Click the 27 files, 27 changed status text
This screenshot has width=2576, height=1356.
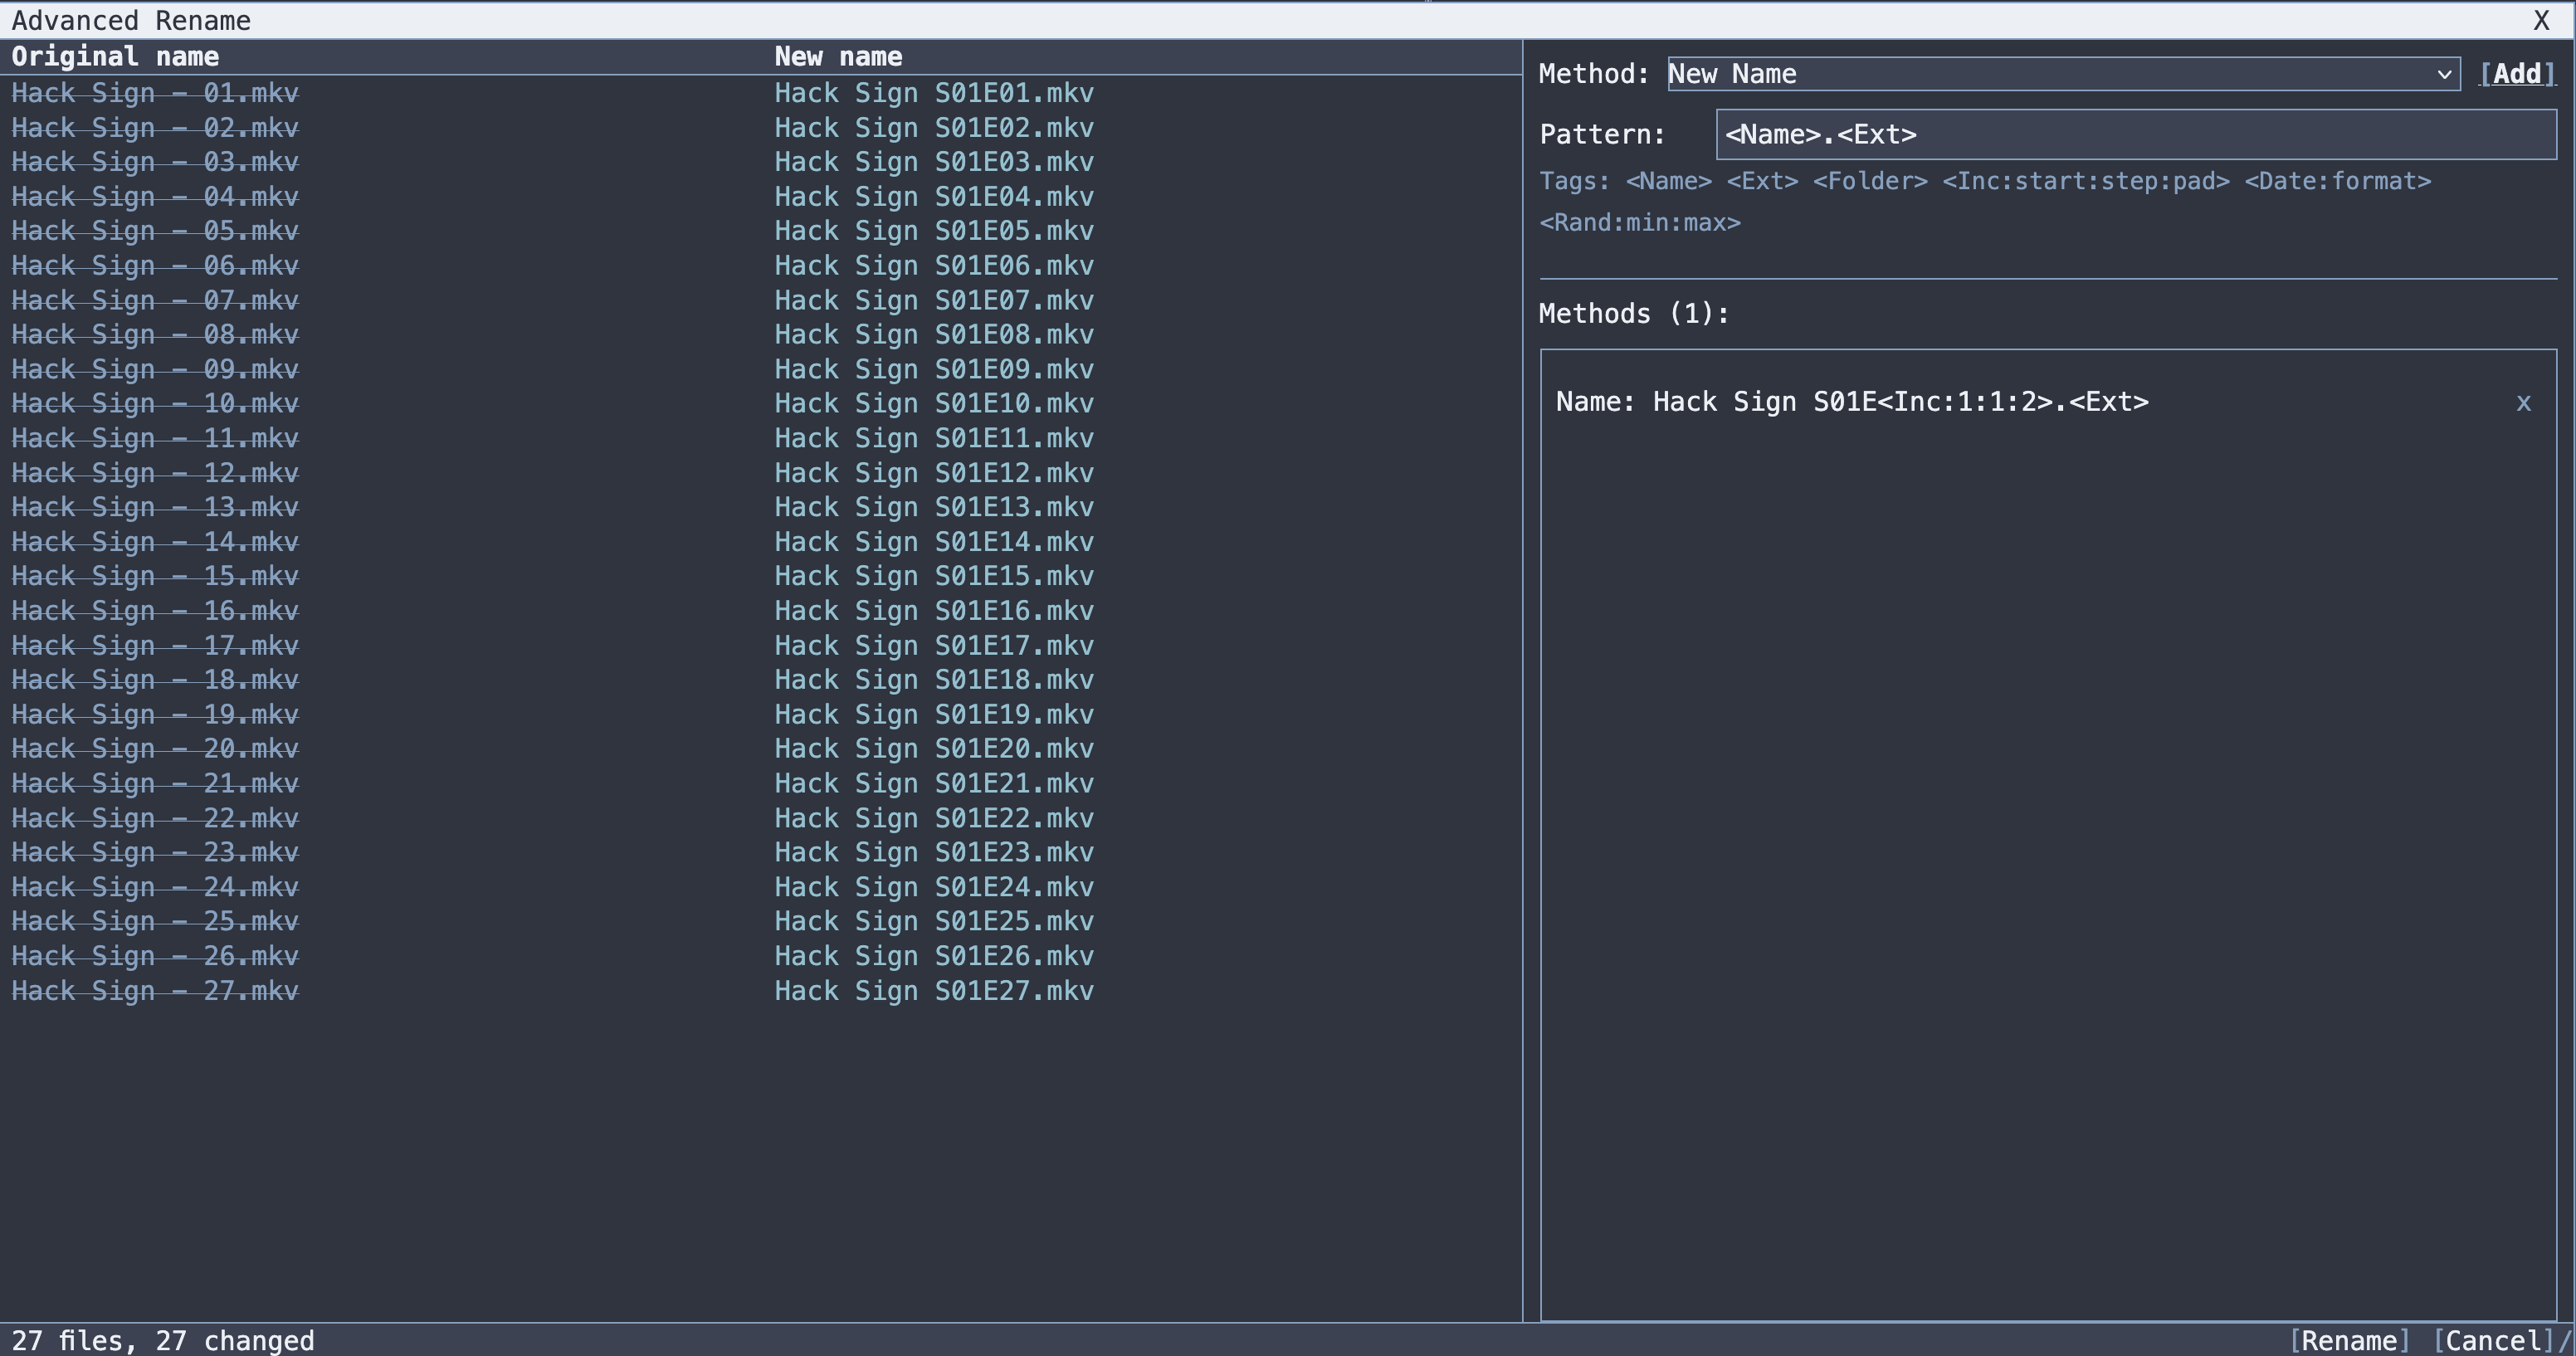163,1340
